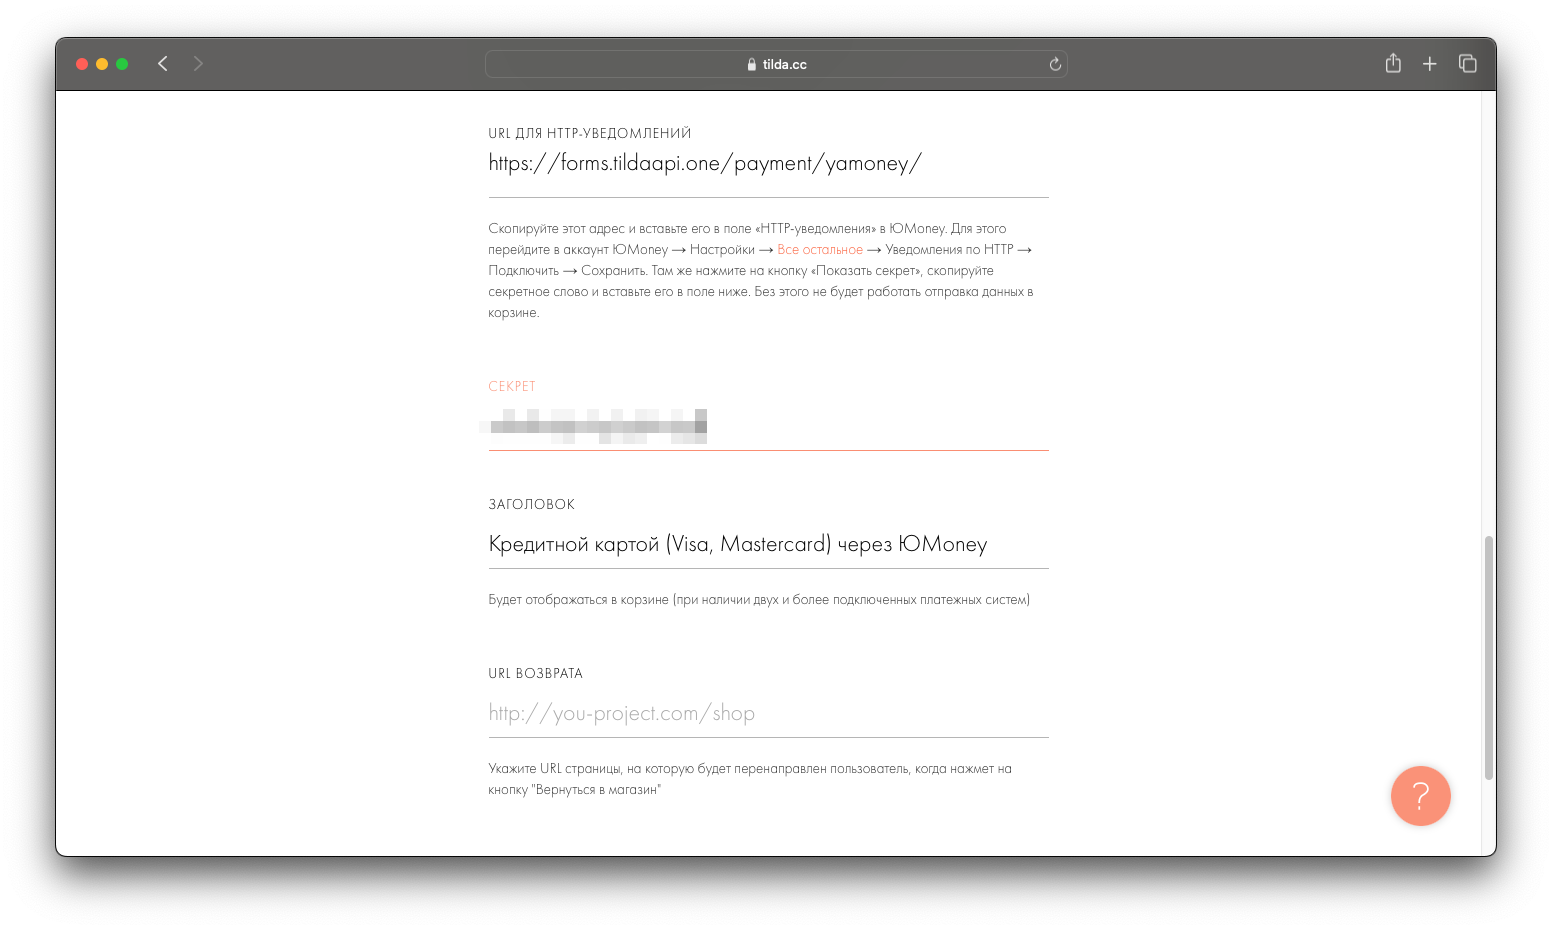Screen dimensions: 1552x930
Task: Click the page vertical scrollbar thumb
Action: click(1488, 657)
